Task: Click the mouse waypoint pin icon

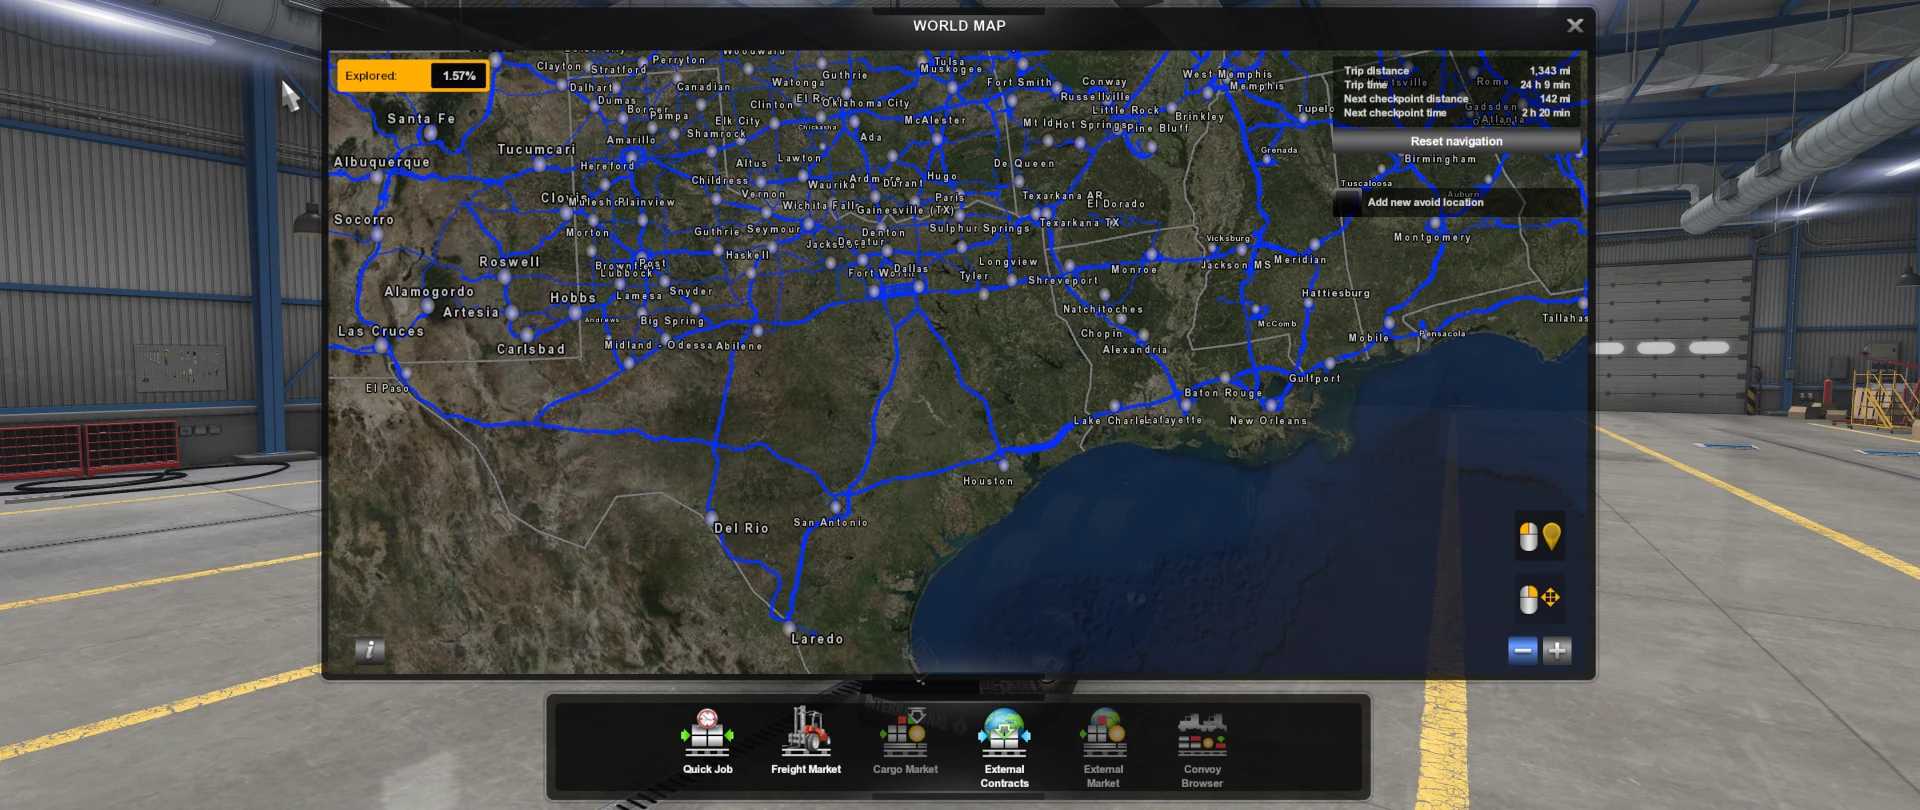Action: click(x=1540, y=537)
